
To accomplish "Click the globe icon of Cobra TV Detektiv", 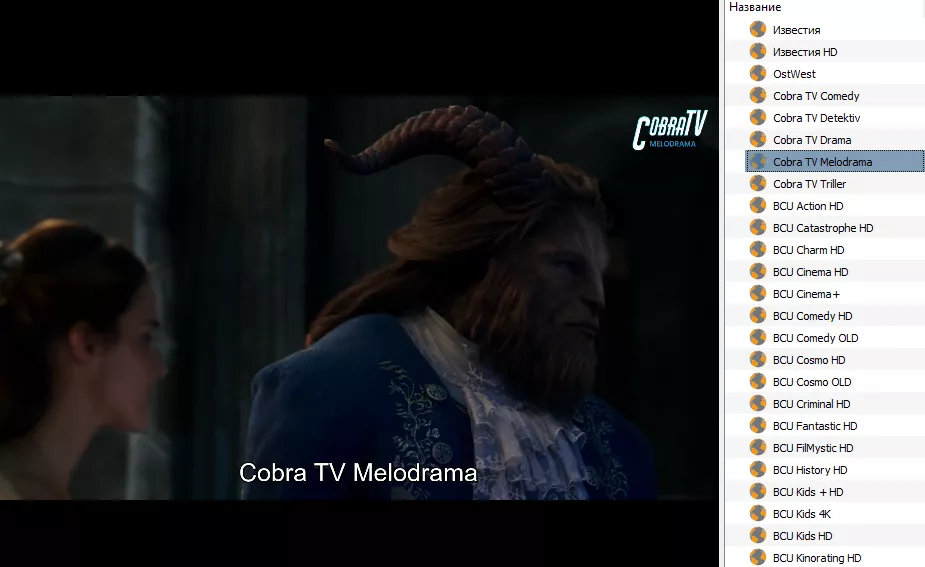I will pos(757,117).
